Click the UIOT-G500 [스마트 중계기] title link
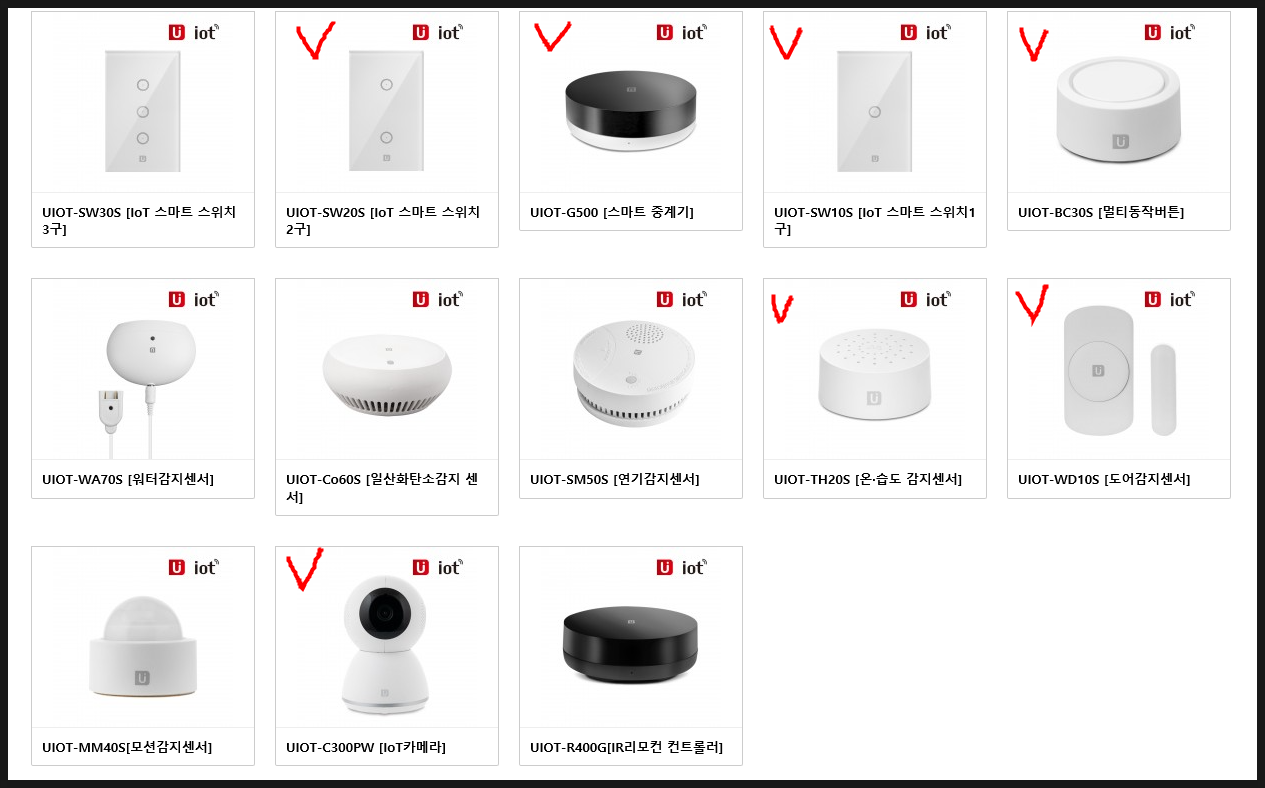 (611, 212)
